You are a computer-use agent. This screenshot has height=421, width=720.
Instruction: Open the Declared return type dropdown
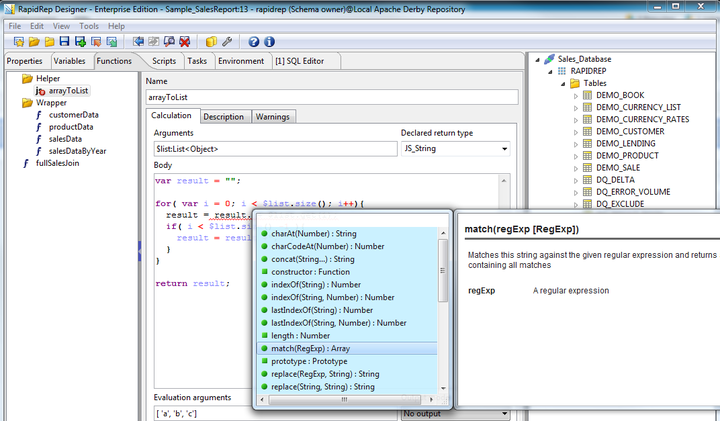coord(504,149)
